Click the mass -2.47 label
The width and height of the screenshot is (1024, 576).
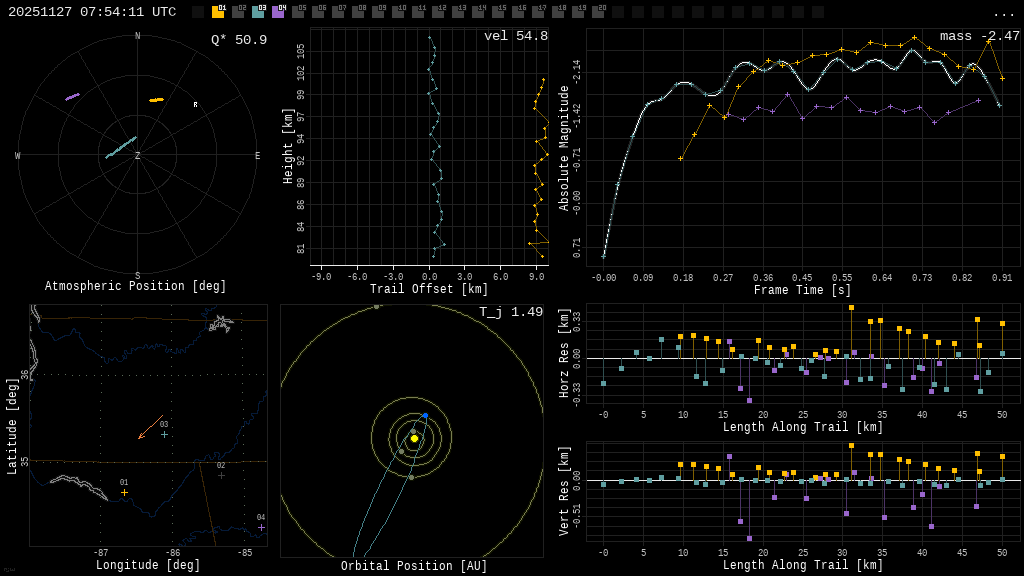pos(979,36)
